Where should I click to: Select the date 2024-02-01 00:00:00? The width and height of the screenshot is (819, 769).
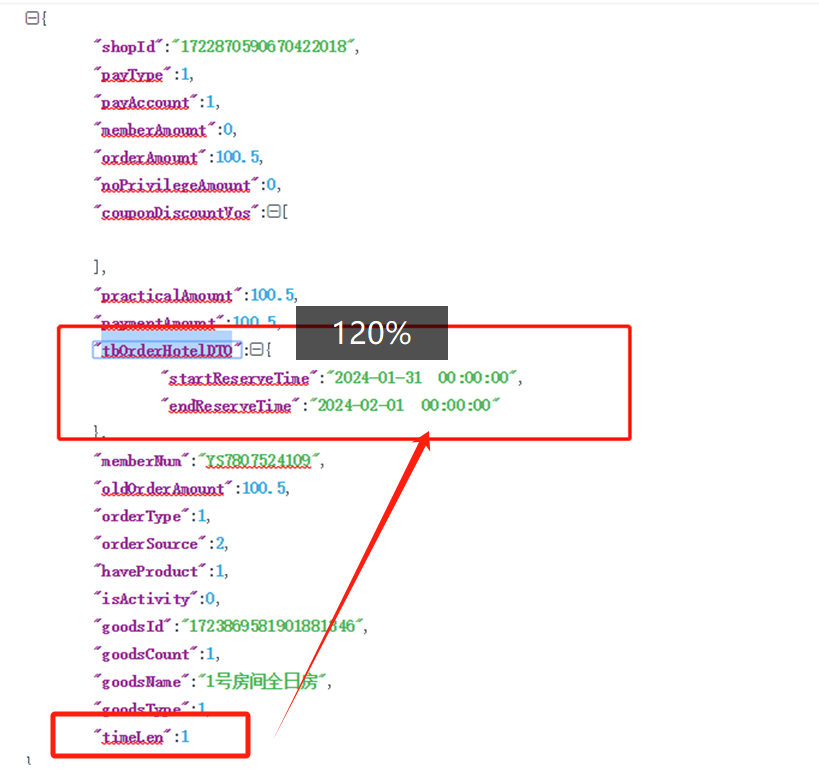pyautogui.click(x=405, y=405)
